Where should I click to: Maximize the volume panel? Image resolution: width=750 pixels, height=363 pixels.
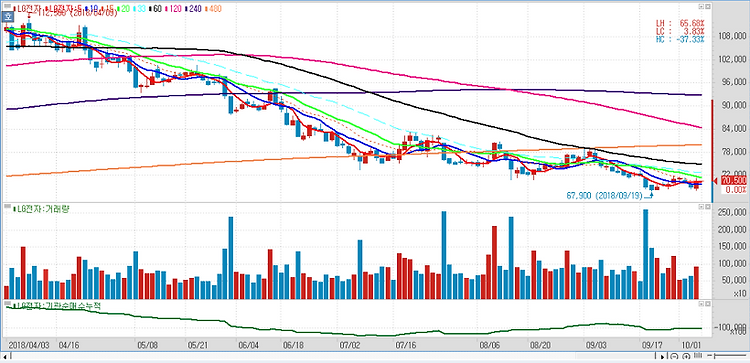click(x=701, y=207)
